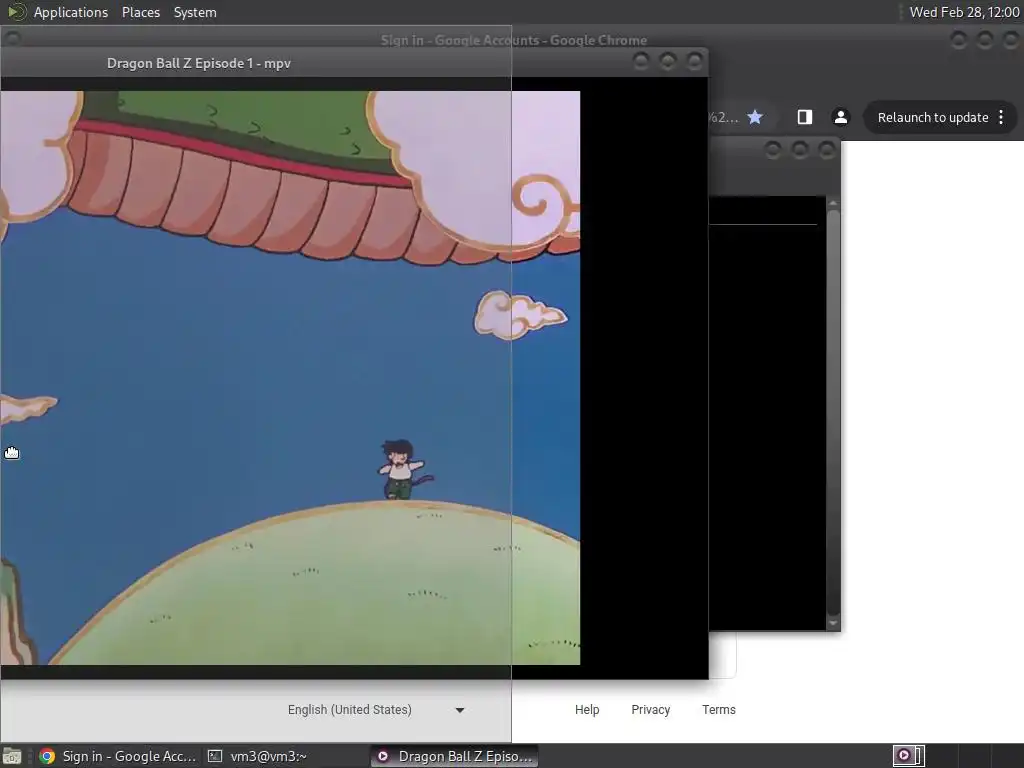The height and width of the screenshot is (768, 1024).
Task: Click the terminal scrollbar down arrow
Action: 833,622
